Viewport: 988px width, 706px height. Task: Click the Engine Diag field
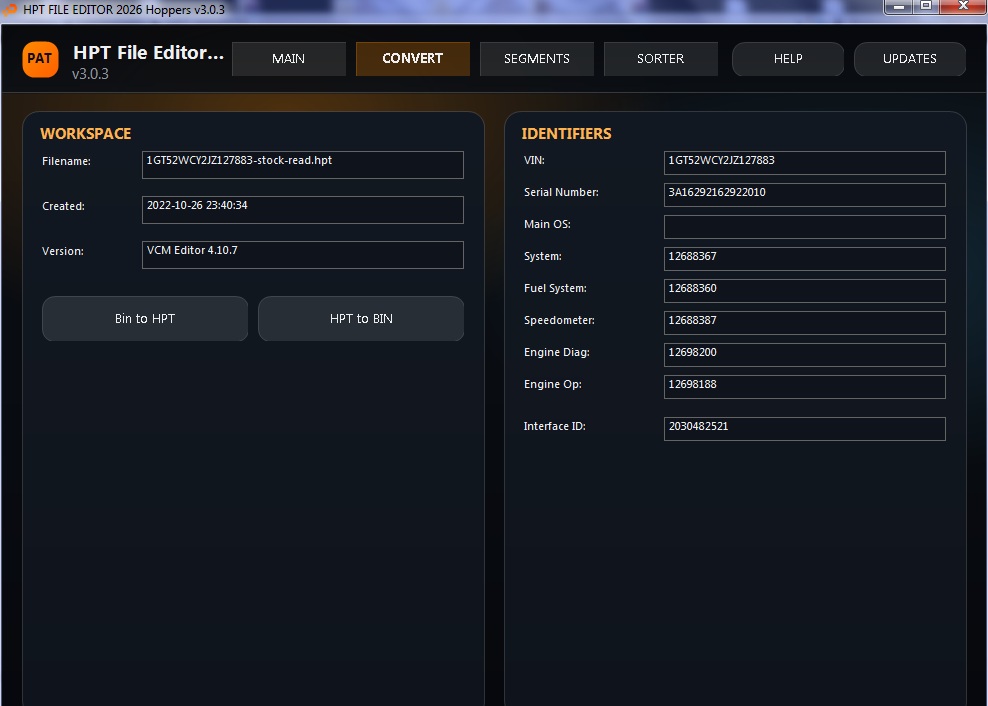(x=804, y=355)
